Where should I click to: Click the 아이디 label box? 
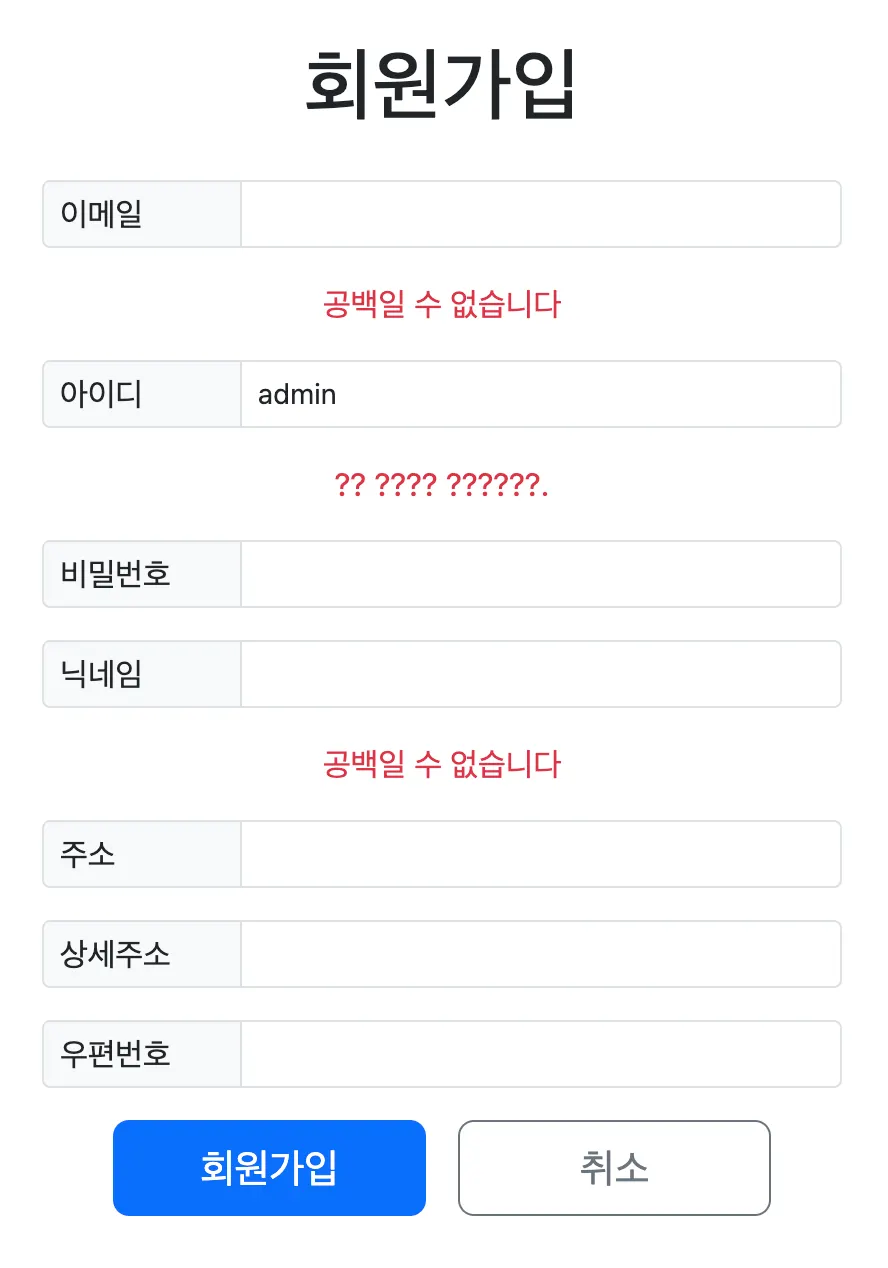[x=141, y=394]
